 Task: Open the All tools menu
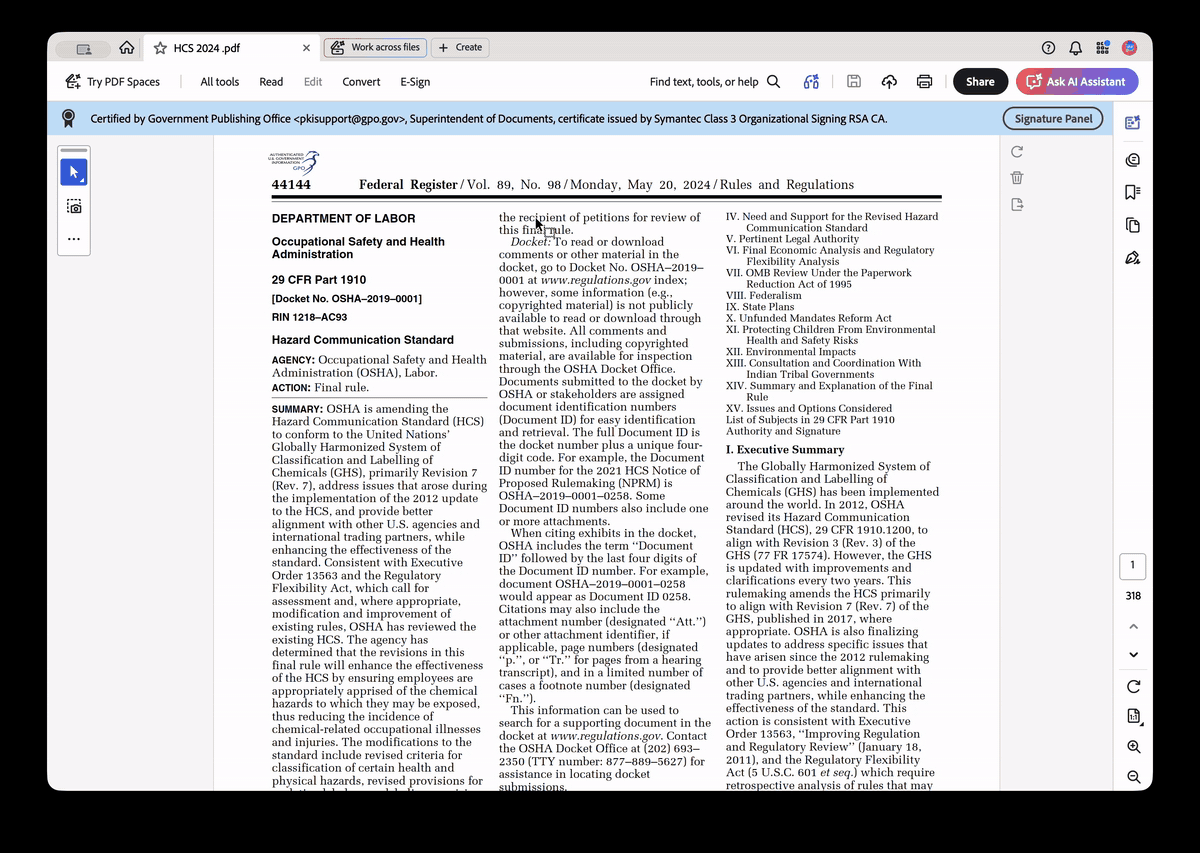pos(219,82)
